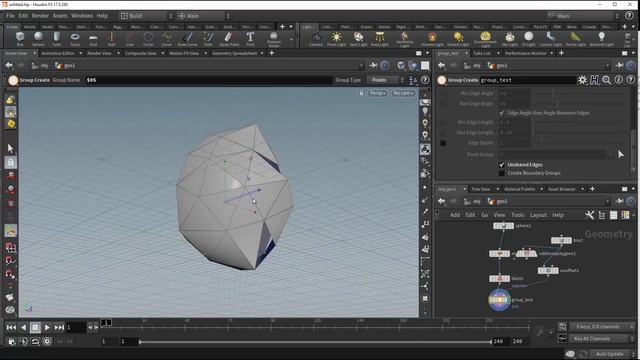Open the Main radial menu dropdown
Viewport: 640px width, 360px height.
[204, 16]
